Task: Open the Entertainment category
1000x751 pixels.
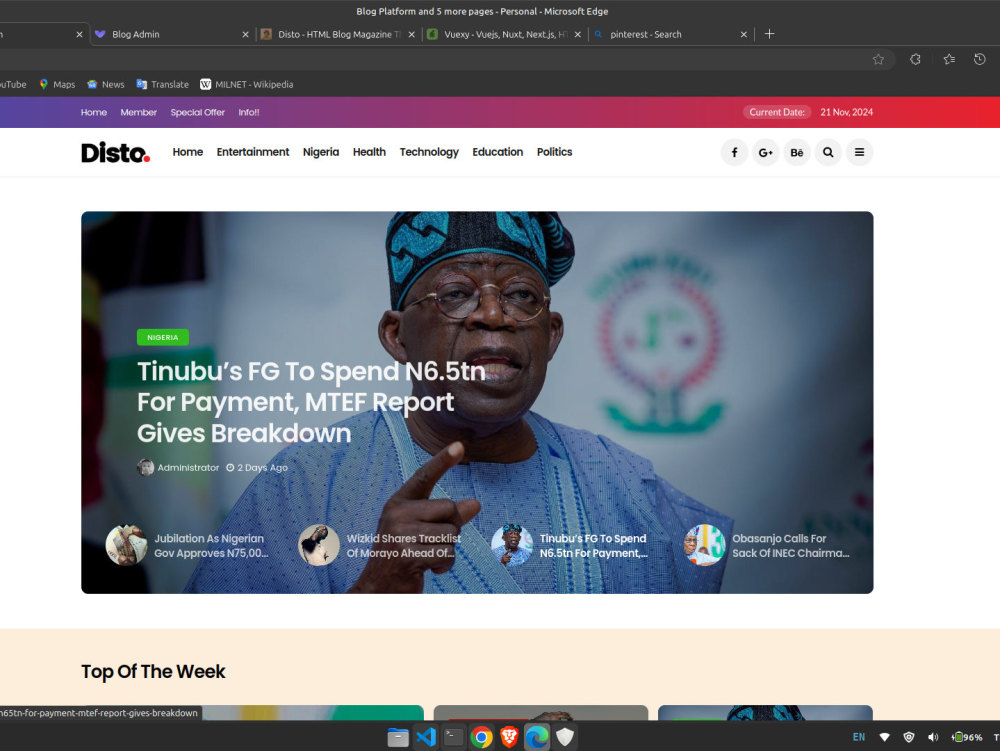Action: pyautogui.click(x=253, y=152)
